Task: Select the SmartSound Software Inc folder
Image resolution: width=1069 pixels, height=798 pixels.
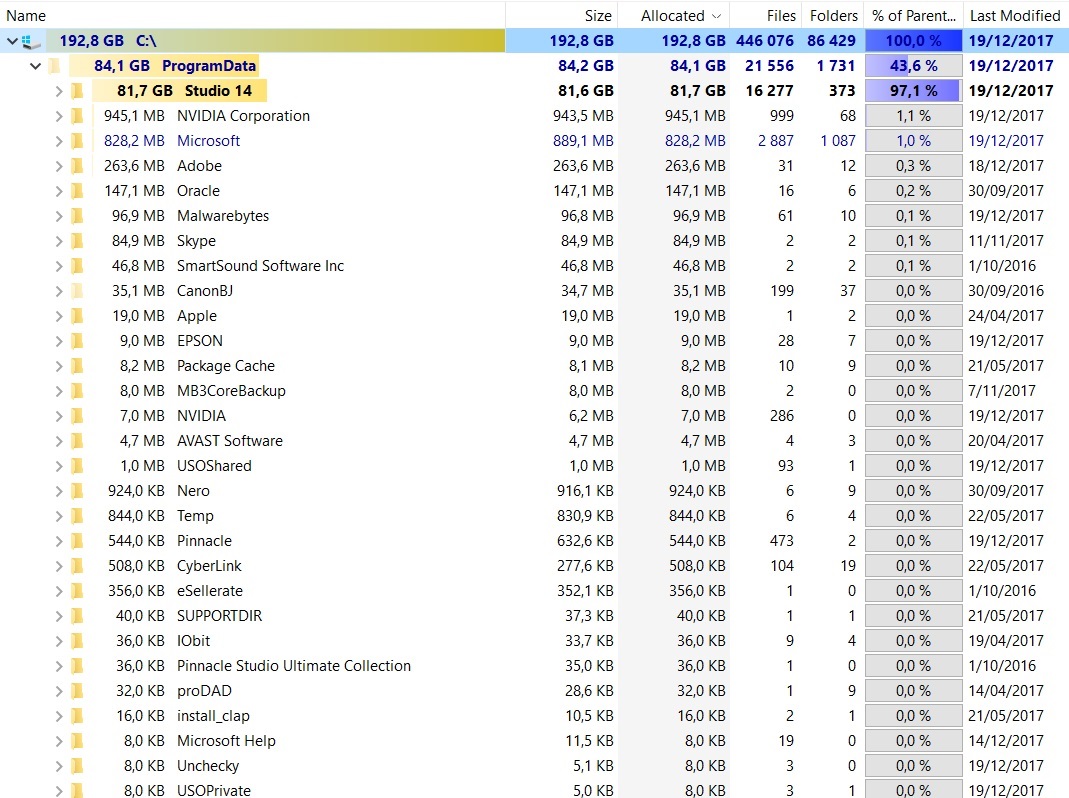Action: [260, 266]
